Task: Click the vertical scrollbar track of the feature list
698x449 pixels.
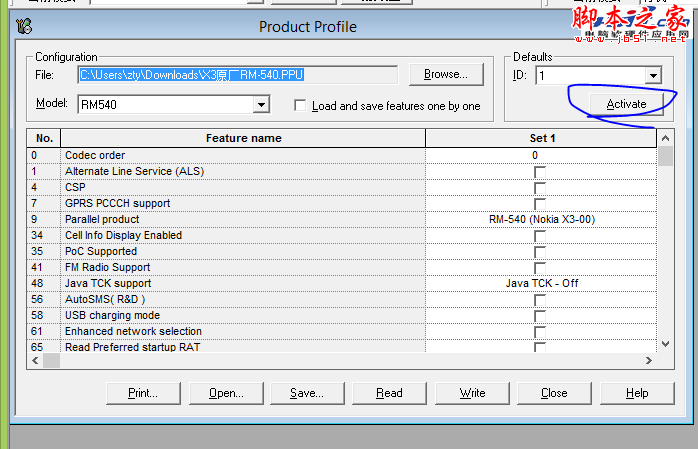Action: click(665, 250)
